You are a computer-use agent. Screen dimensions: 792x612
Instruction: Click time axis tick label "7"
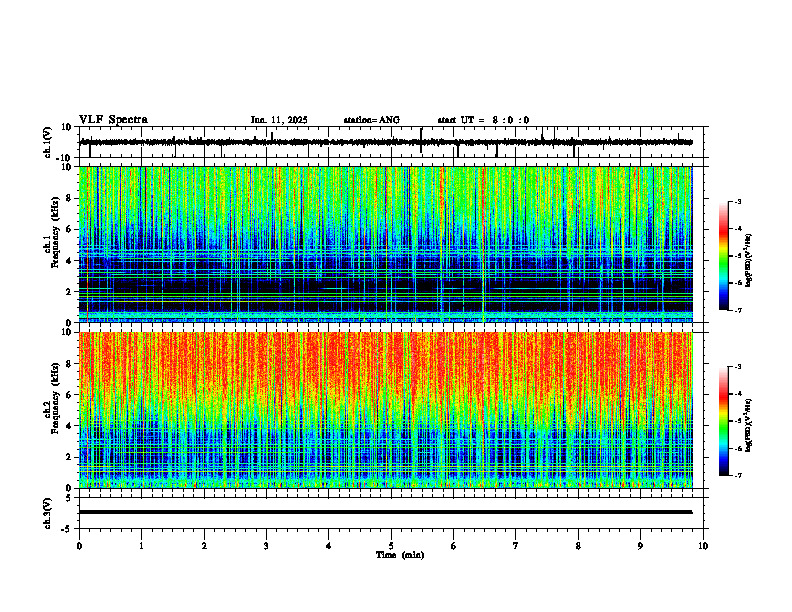(x=516, y=546)
